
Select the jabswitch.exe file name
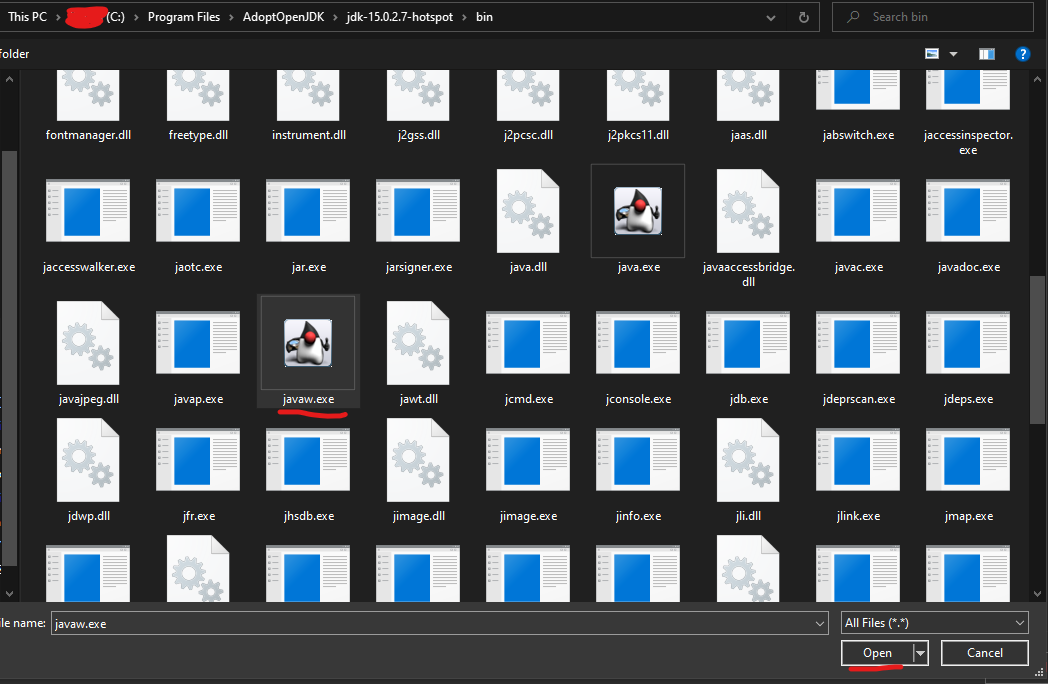858,135
